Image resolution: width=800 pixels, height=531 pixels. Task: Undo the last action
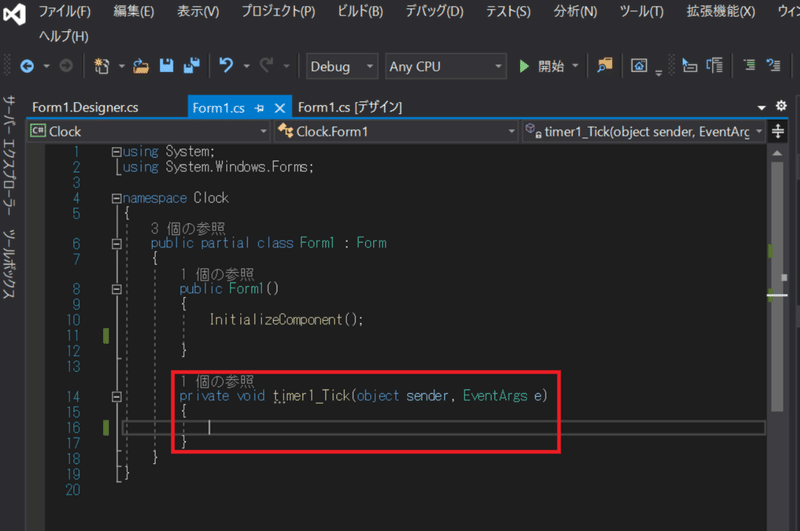click(226, 65)
